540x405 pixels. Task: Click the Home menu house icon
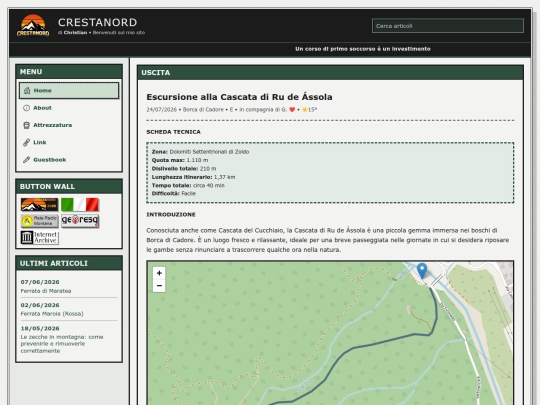point(27,91)
